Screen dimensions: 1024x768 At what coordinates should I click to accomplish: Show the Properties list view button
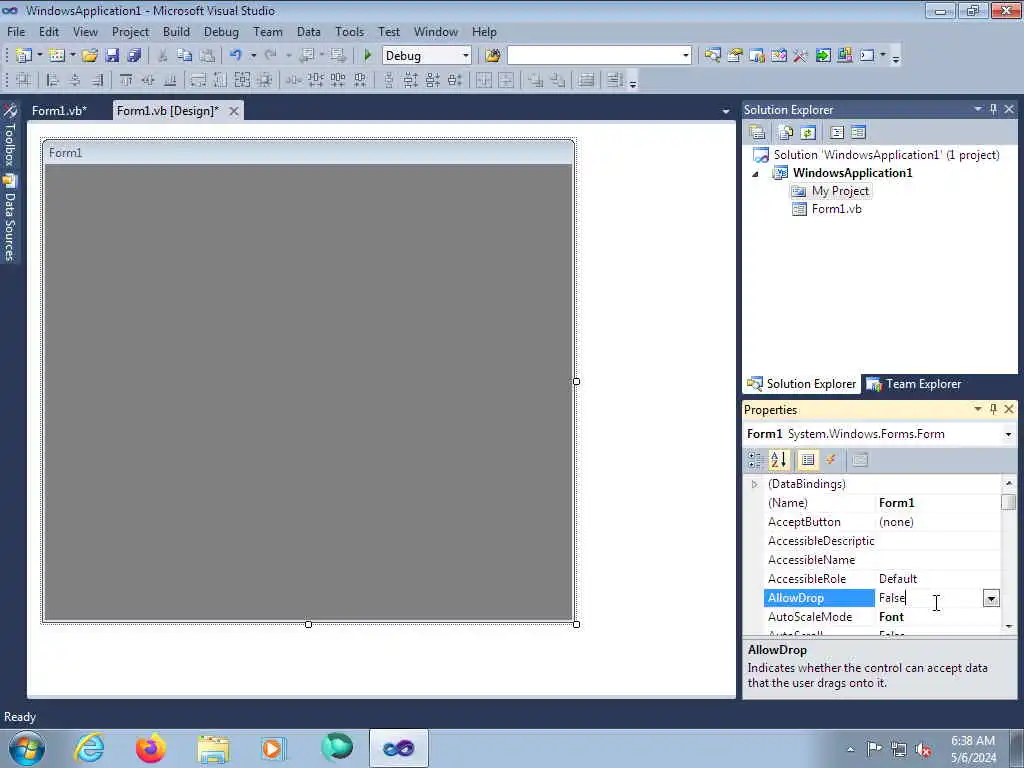click(x=808, y=460)
